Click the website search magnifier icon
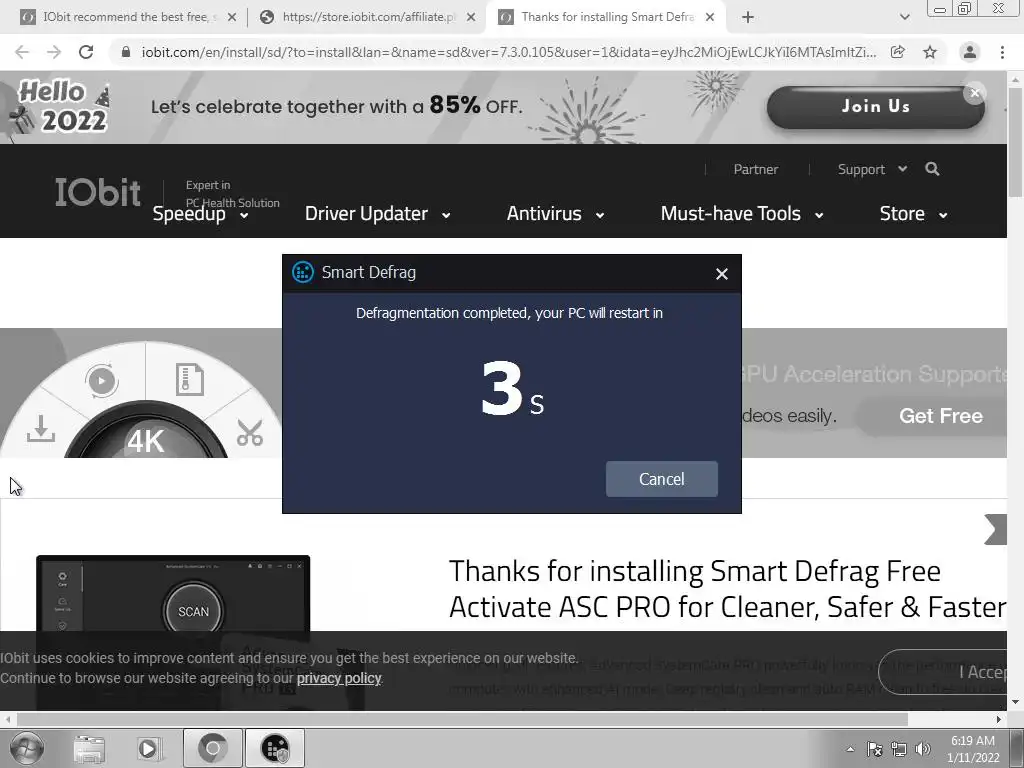 pyautogui.click(x=932, y=169)
